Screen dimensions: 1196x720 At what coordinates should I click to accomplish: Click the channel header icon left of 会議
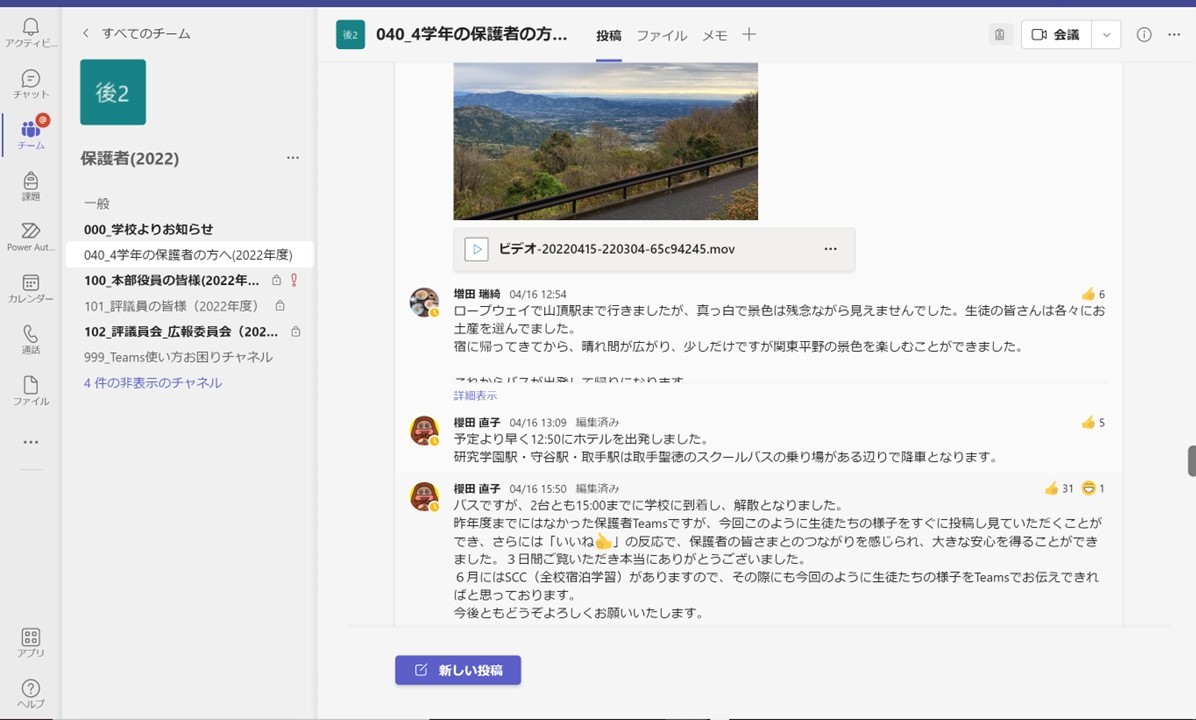999,34
